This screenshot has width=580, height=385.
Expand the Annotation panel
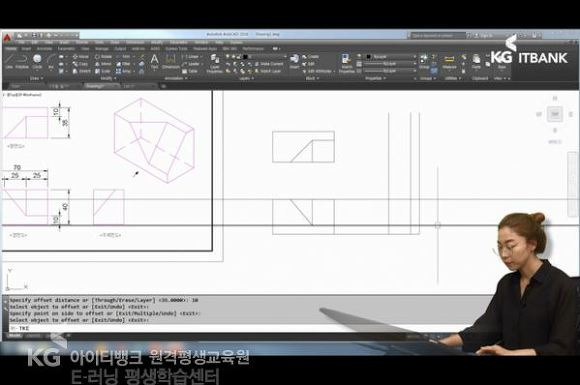(176, 78)
